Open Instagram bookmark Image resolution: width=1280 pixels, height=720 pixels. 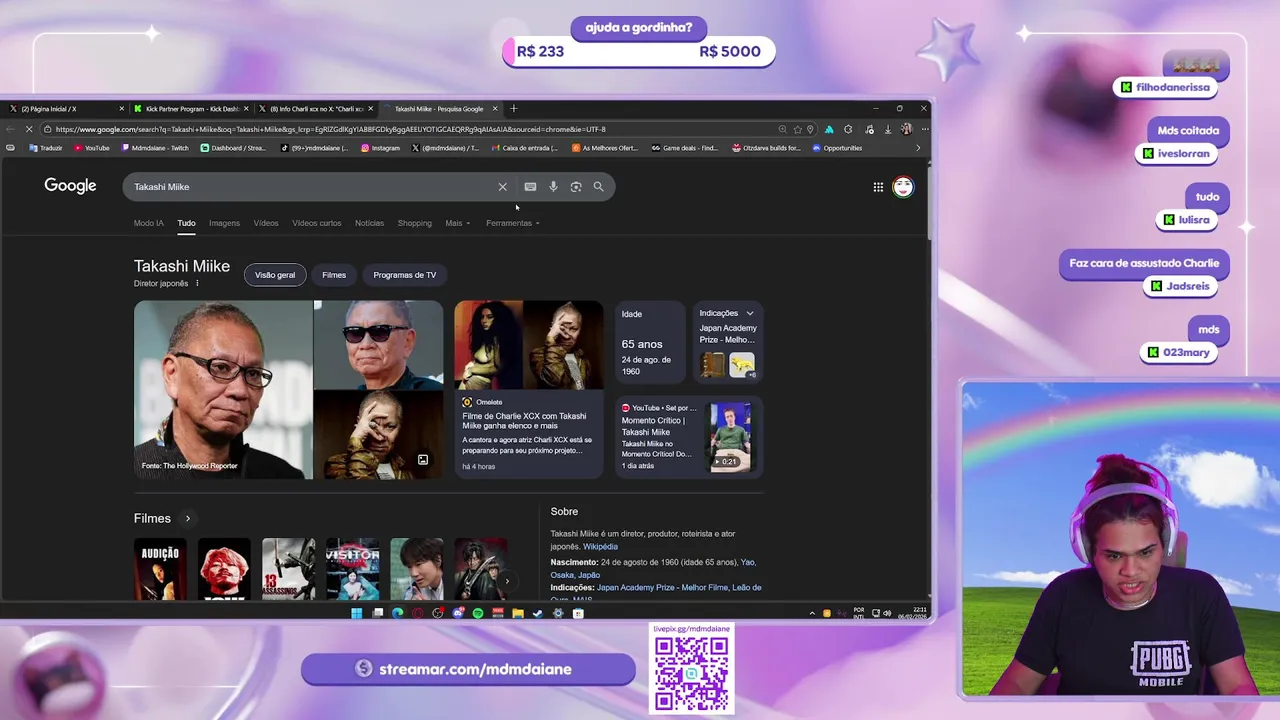click(x=380, y=148)
